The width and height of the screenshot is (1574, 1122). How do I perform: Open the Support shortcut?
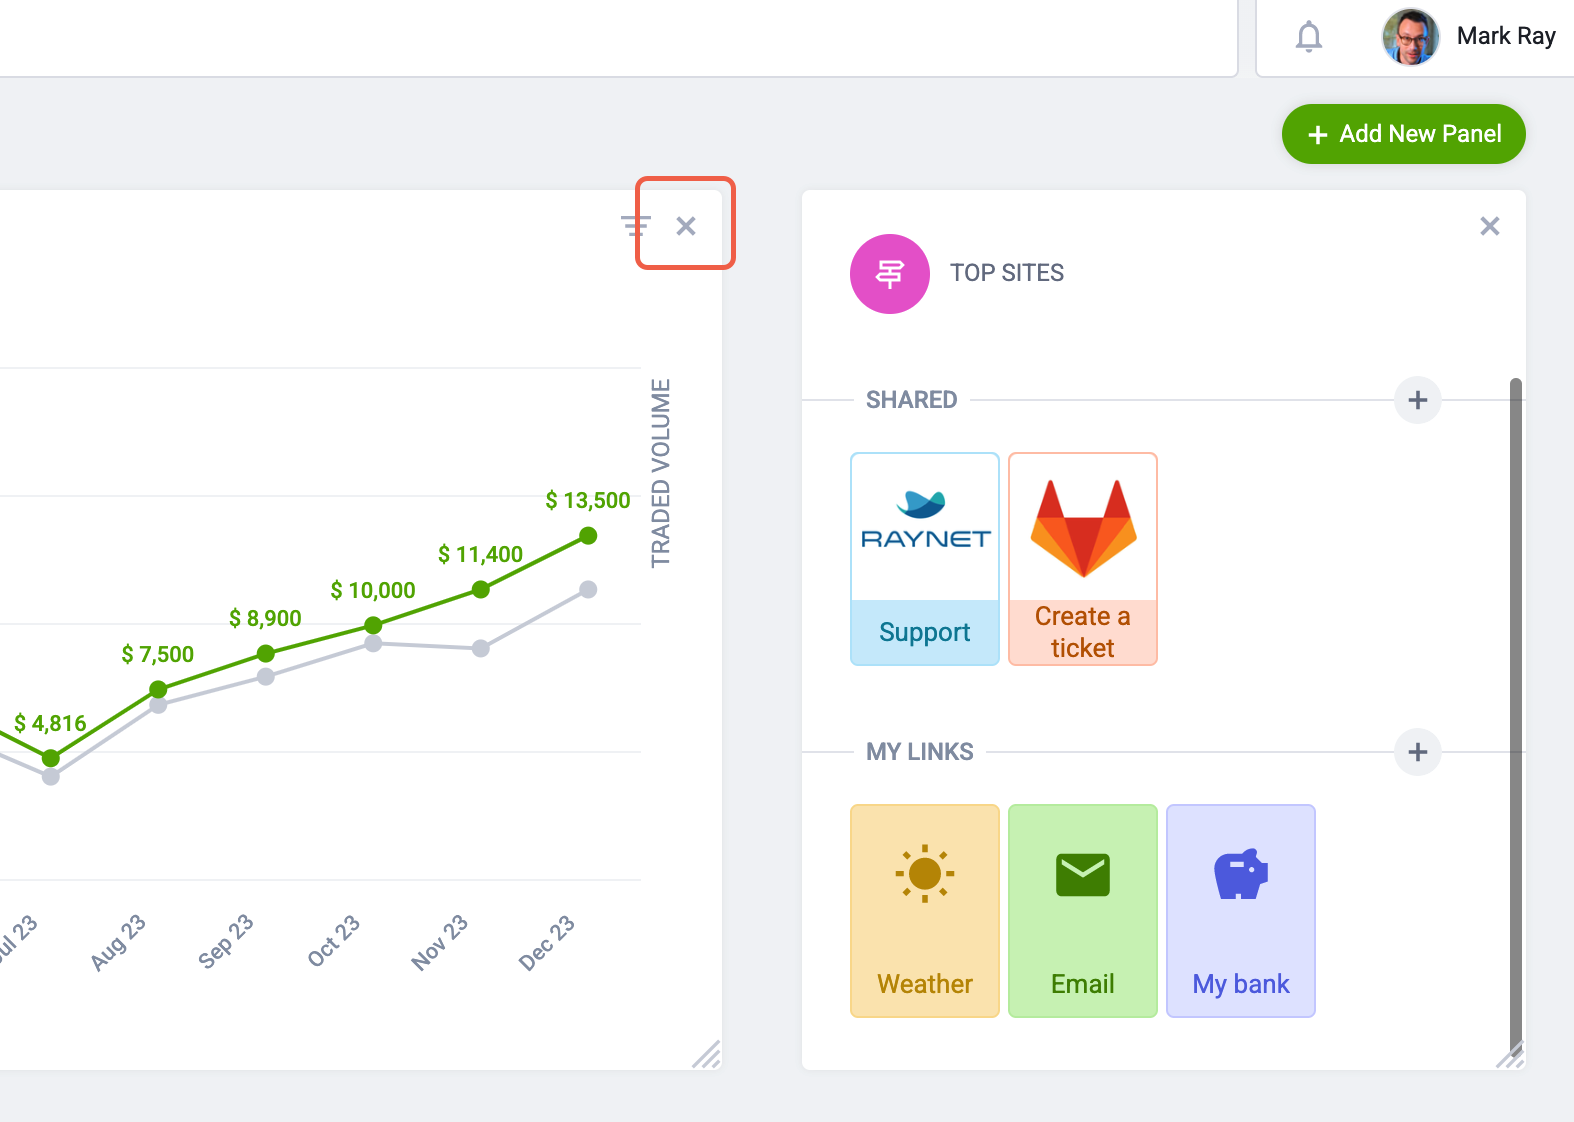(923, 632)
